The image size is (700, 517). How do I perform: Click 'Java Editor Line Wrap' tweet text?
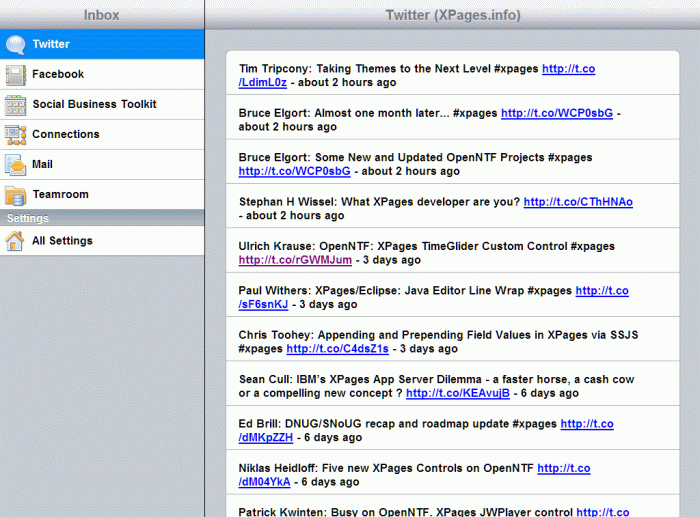tap(464, 291)
